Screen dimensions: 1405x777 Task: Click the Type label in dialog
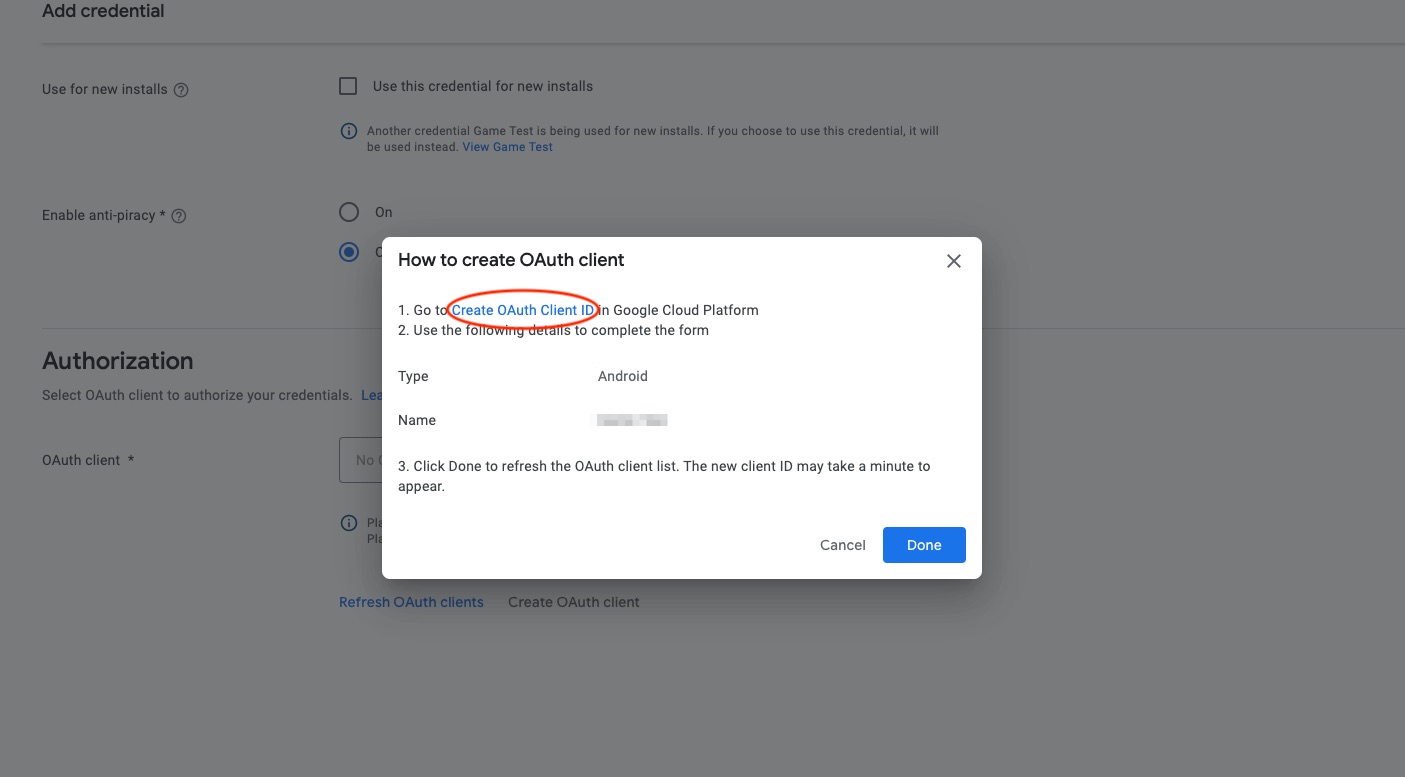click(413, 376)
